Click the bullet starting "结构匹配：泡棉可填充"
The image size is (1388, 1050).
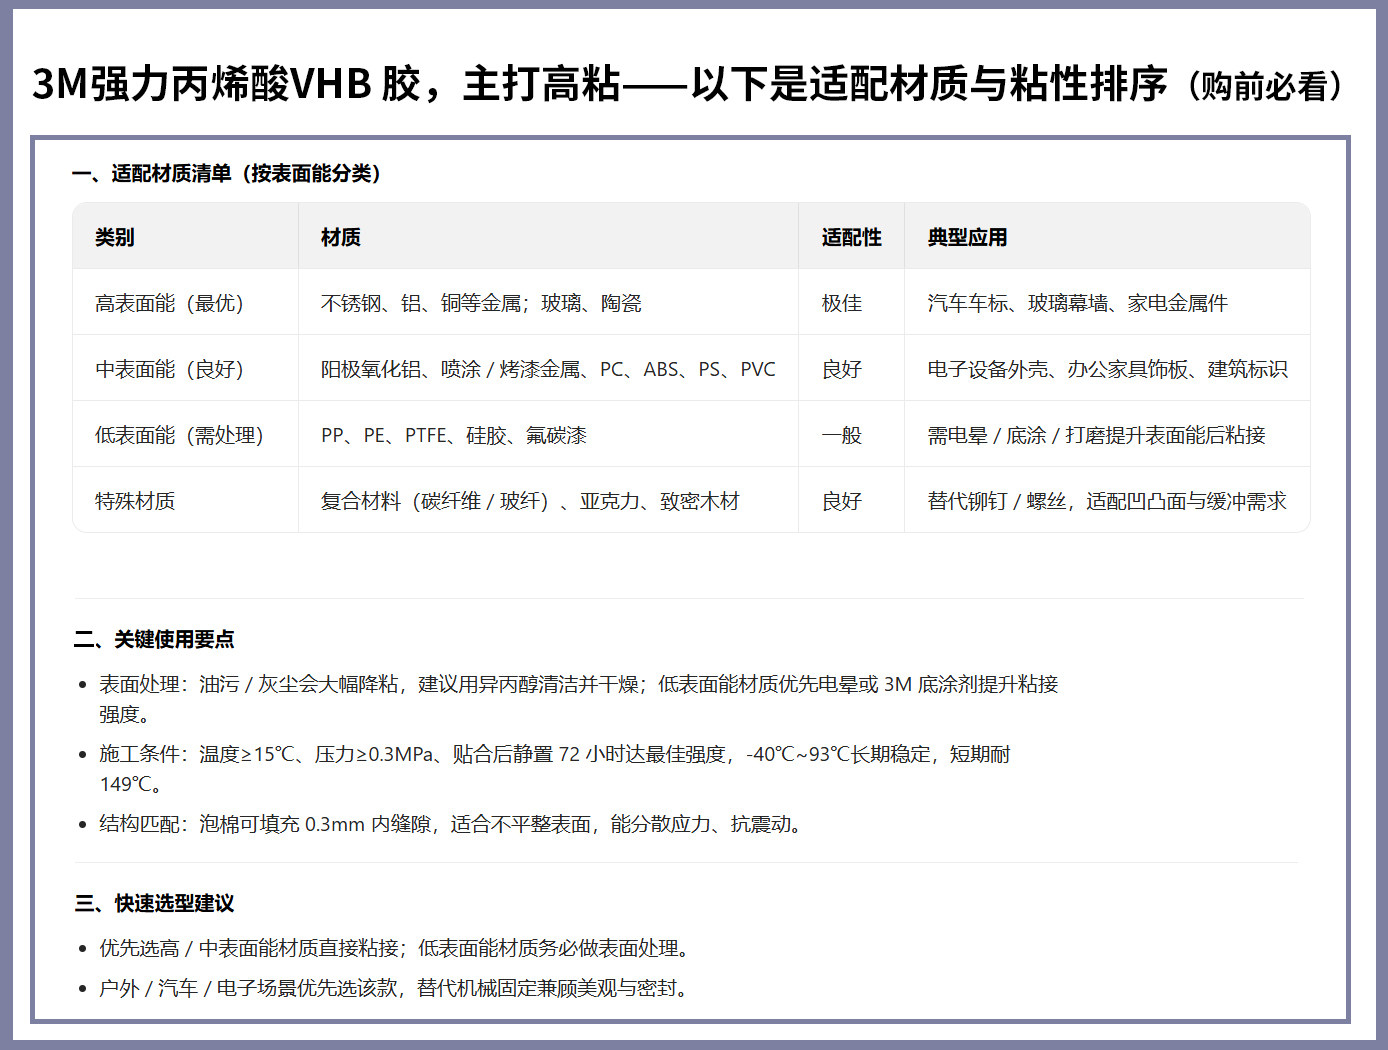pyautogui.click(x=450, y=824)
